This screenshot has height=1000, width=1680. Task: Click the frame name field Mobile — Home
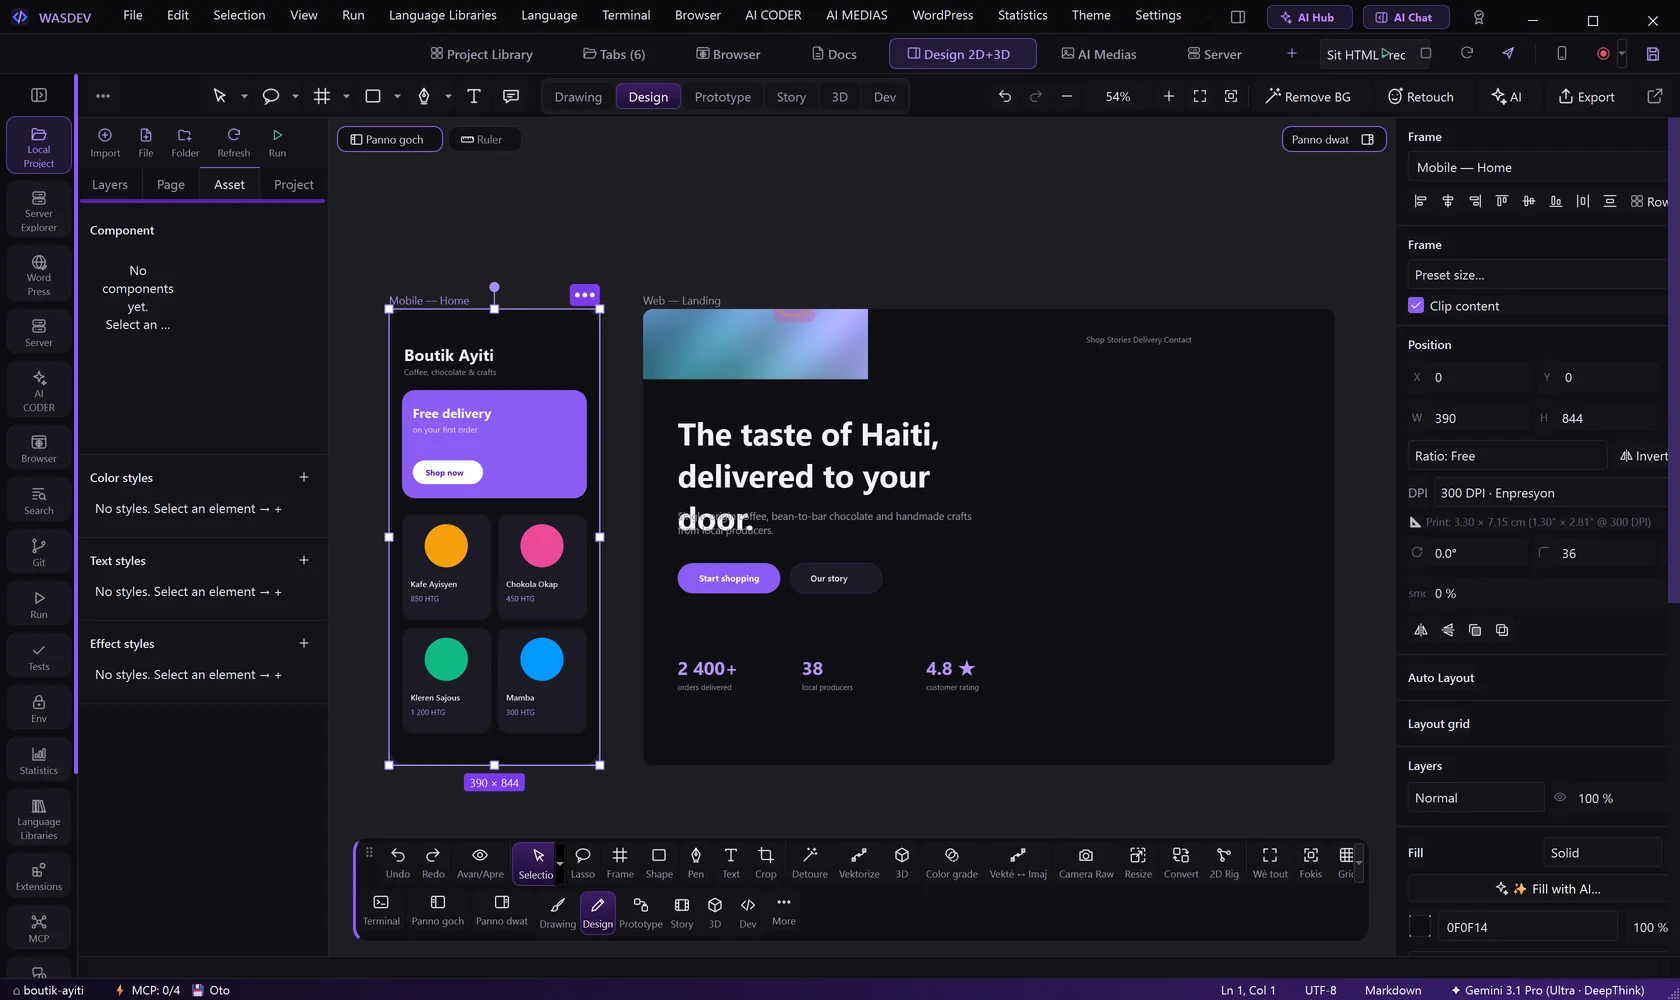(1540, 168)
